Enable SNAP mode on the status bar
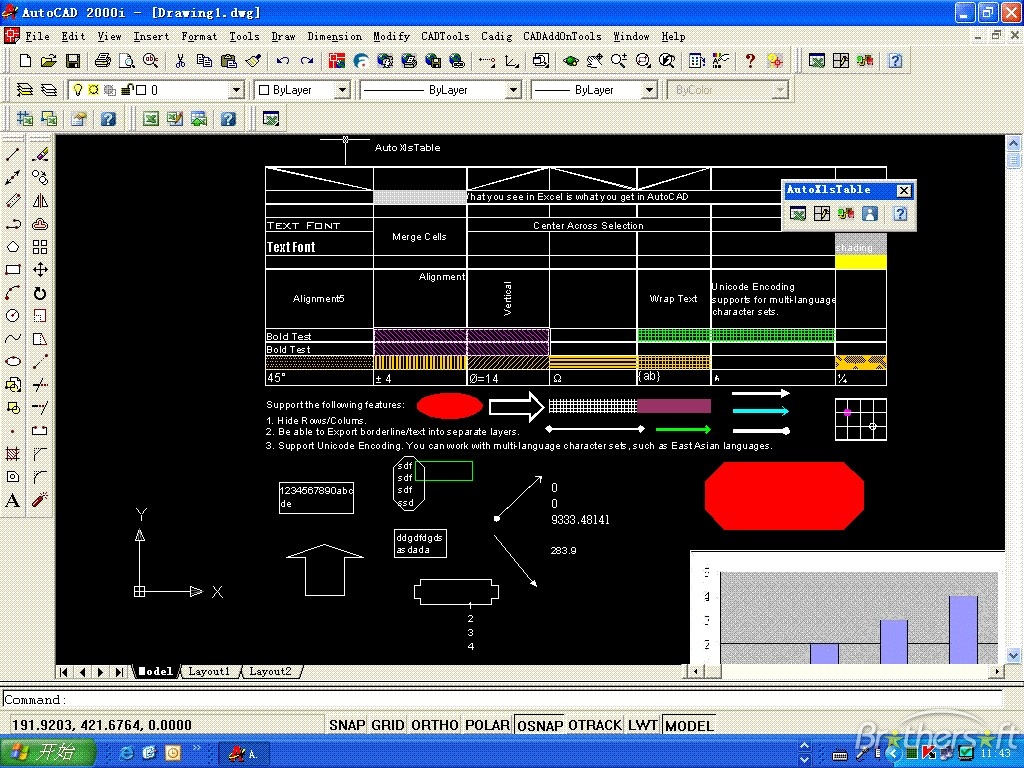 click(346, 724)
